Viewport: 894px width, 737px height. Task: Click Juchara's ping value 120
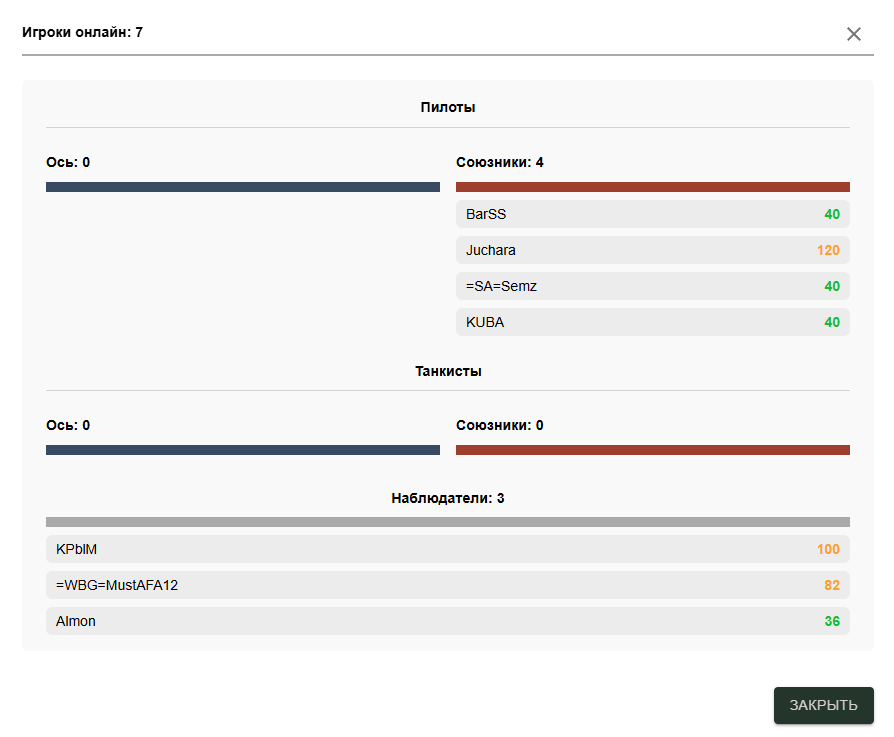[x=828, y=250]
